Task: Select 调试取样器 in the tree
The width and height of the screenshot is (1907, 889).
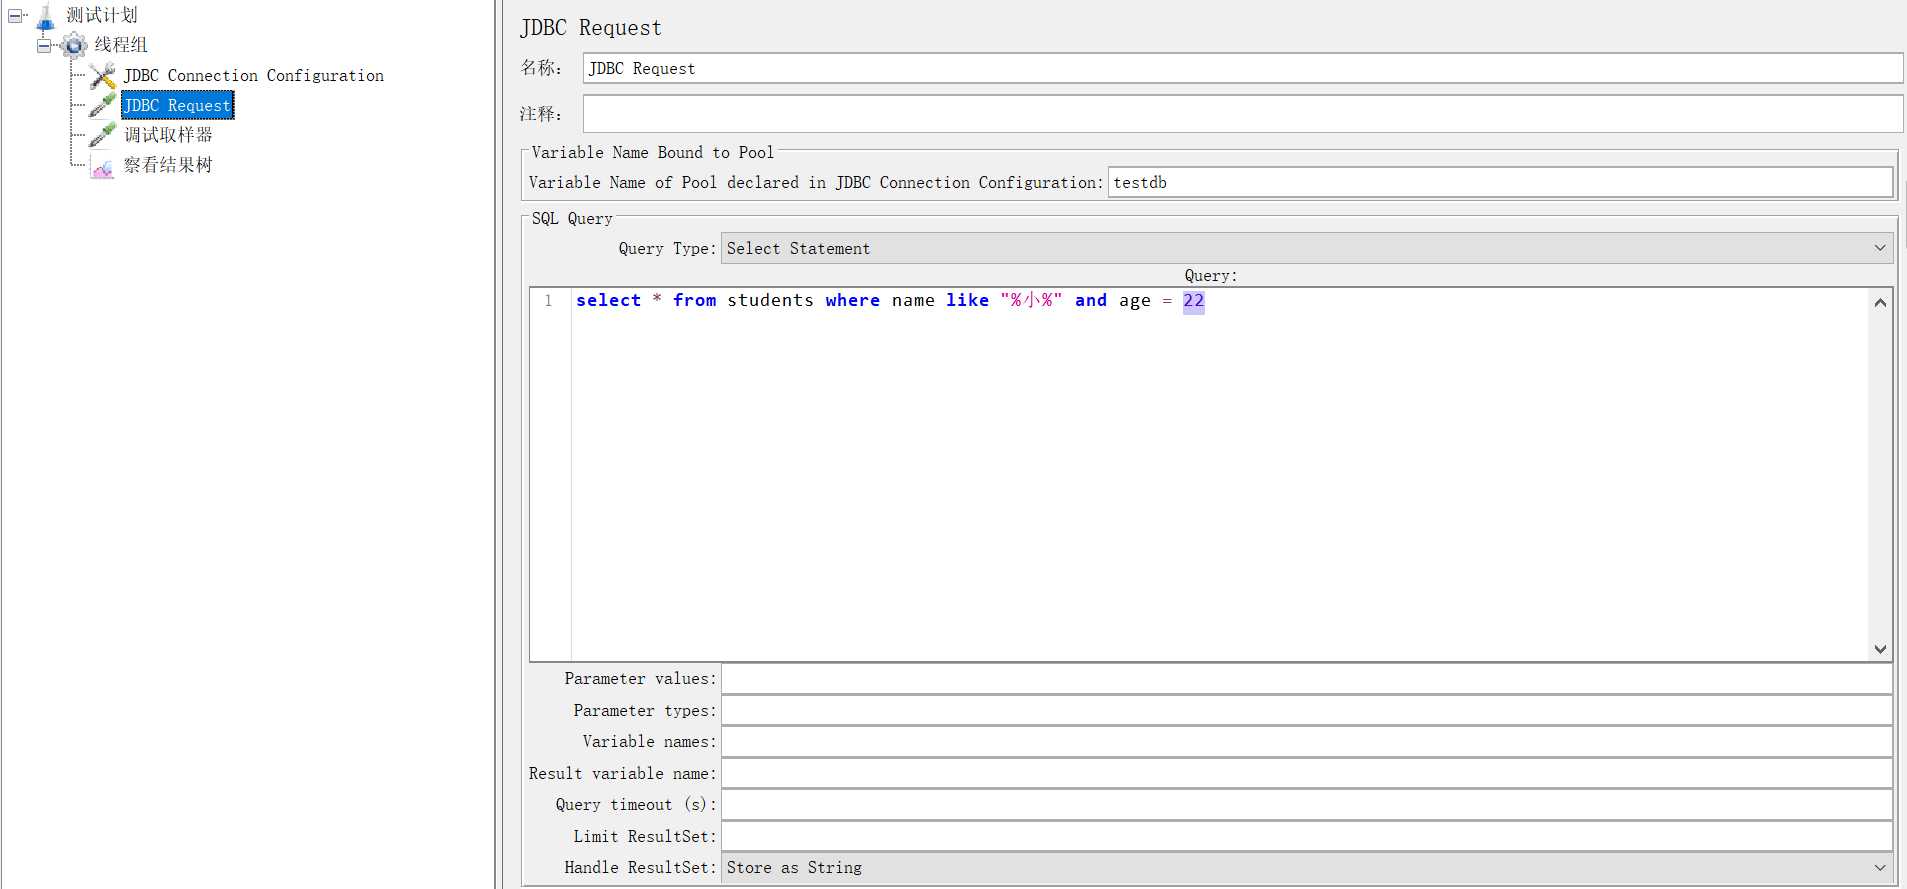Action: (168, 135)
